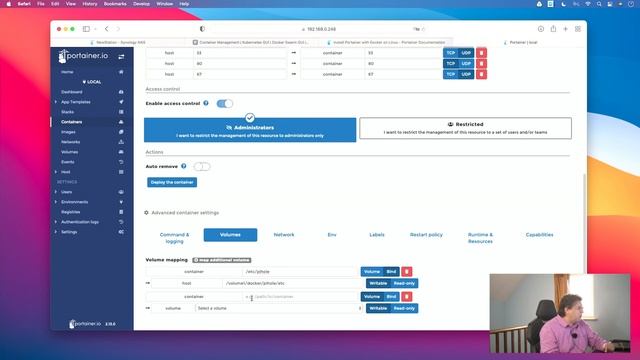Screen dimensions: 640x360
Task: Click the access control help icon
Action: point(206,103)
